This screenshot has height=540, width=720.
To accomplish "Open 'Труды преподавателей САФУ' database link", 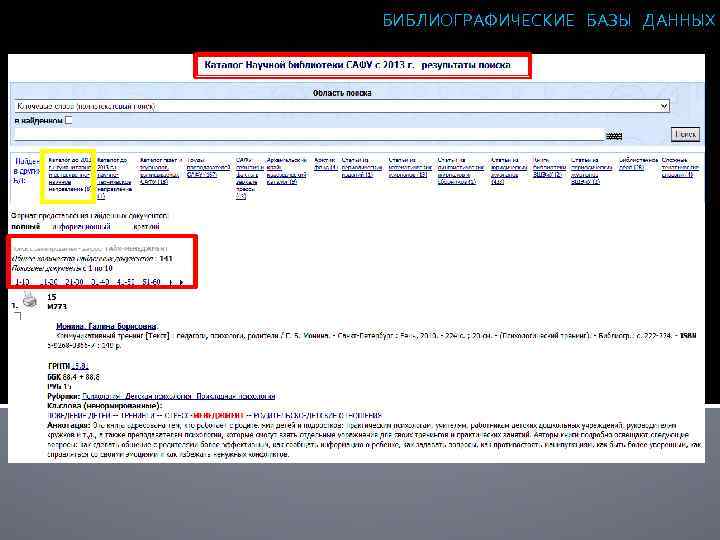I will 208,167.
